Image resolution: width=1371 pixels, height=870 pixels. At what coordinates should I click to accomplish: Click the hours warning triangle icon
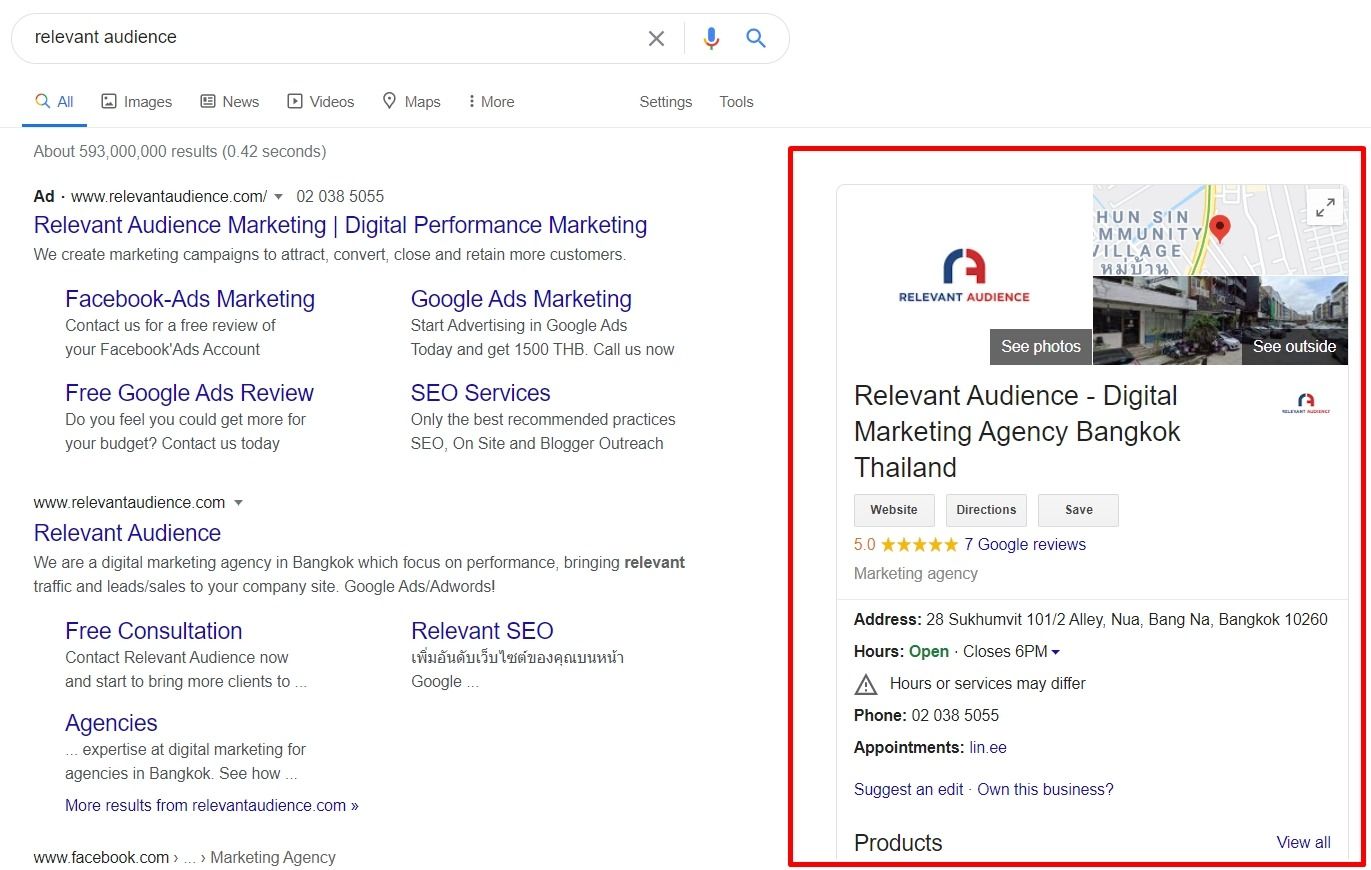click(x=866, y=684)
